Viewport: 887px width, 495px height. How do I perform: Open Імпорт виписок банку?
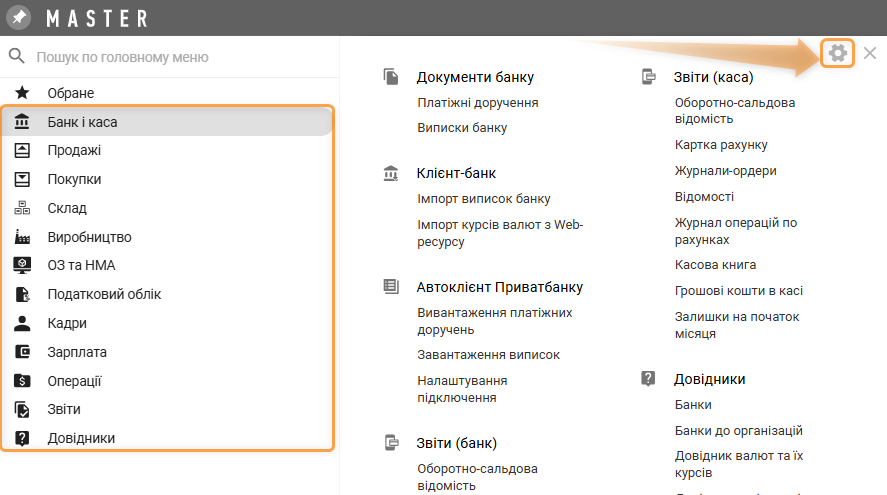[483, 198]
